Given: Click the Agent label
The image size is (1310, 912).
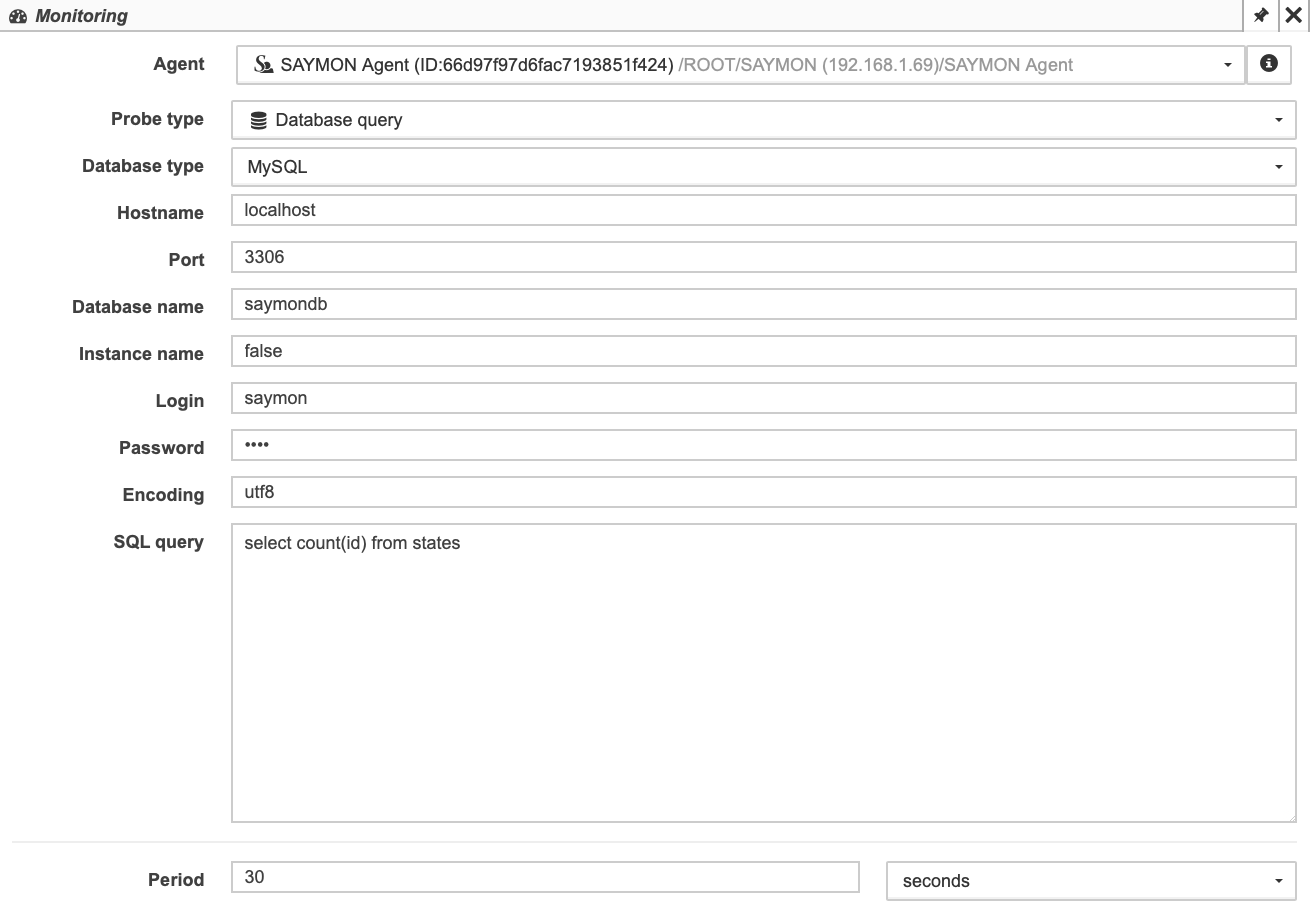Looking at the screenshot, I should 179,64.
